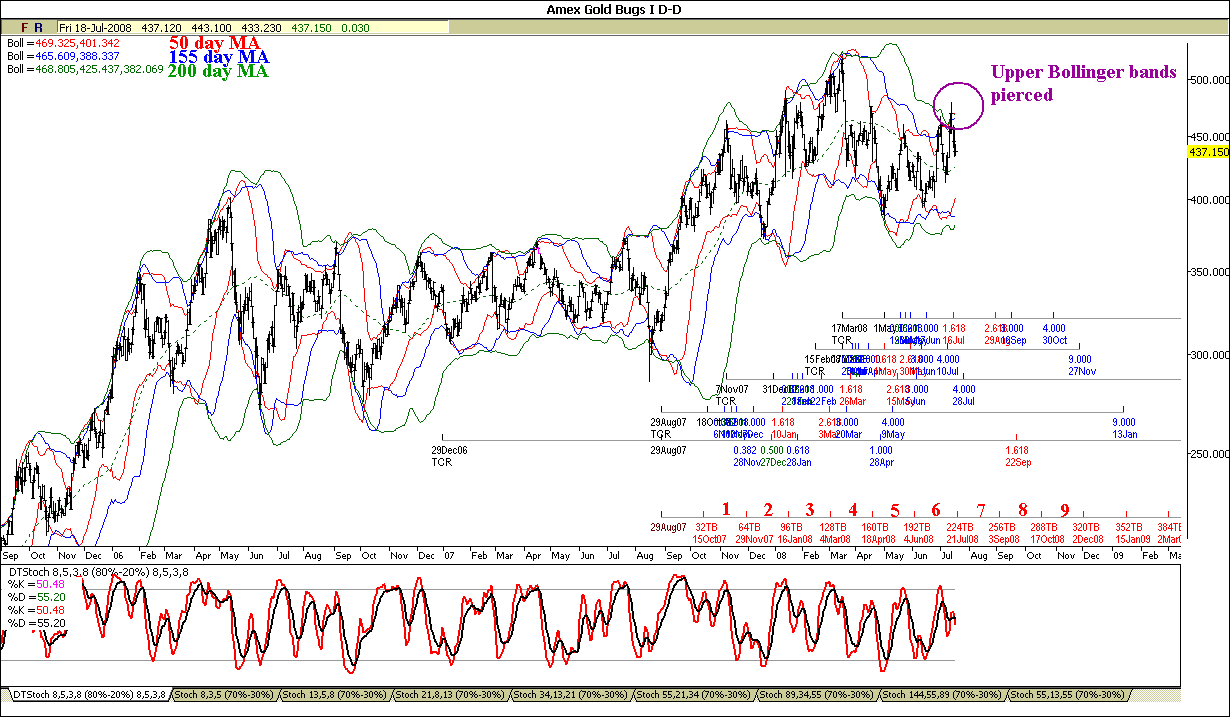Click the 15Oct07 cycle date

[710, 539]
